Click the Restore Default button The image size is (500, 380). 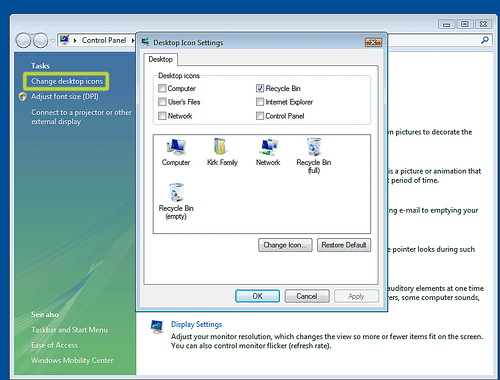(x=344, y=245)
